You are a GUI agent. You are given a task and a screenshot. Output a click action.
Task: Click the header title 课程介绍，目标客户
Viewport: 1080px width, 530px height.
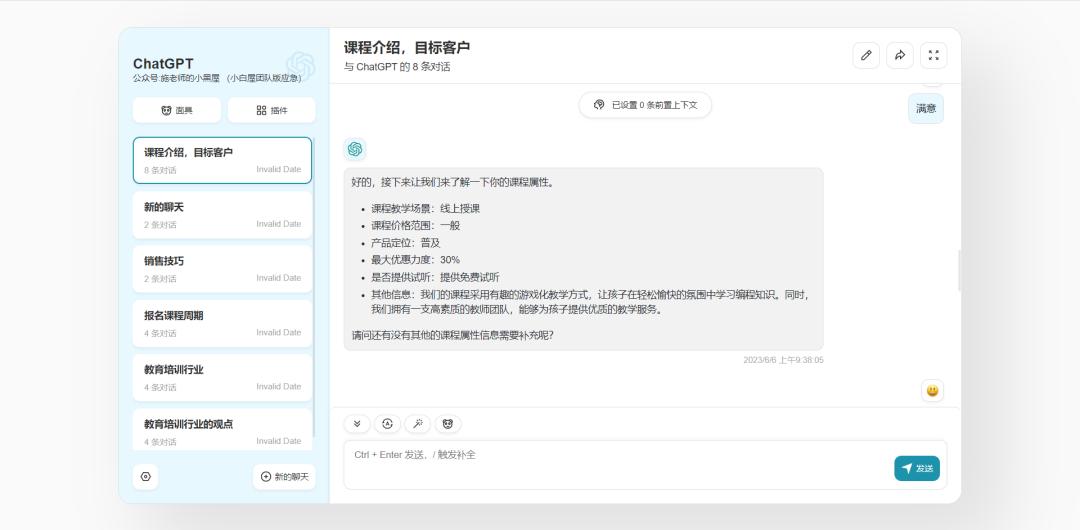[406, 48]
